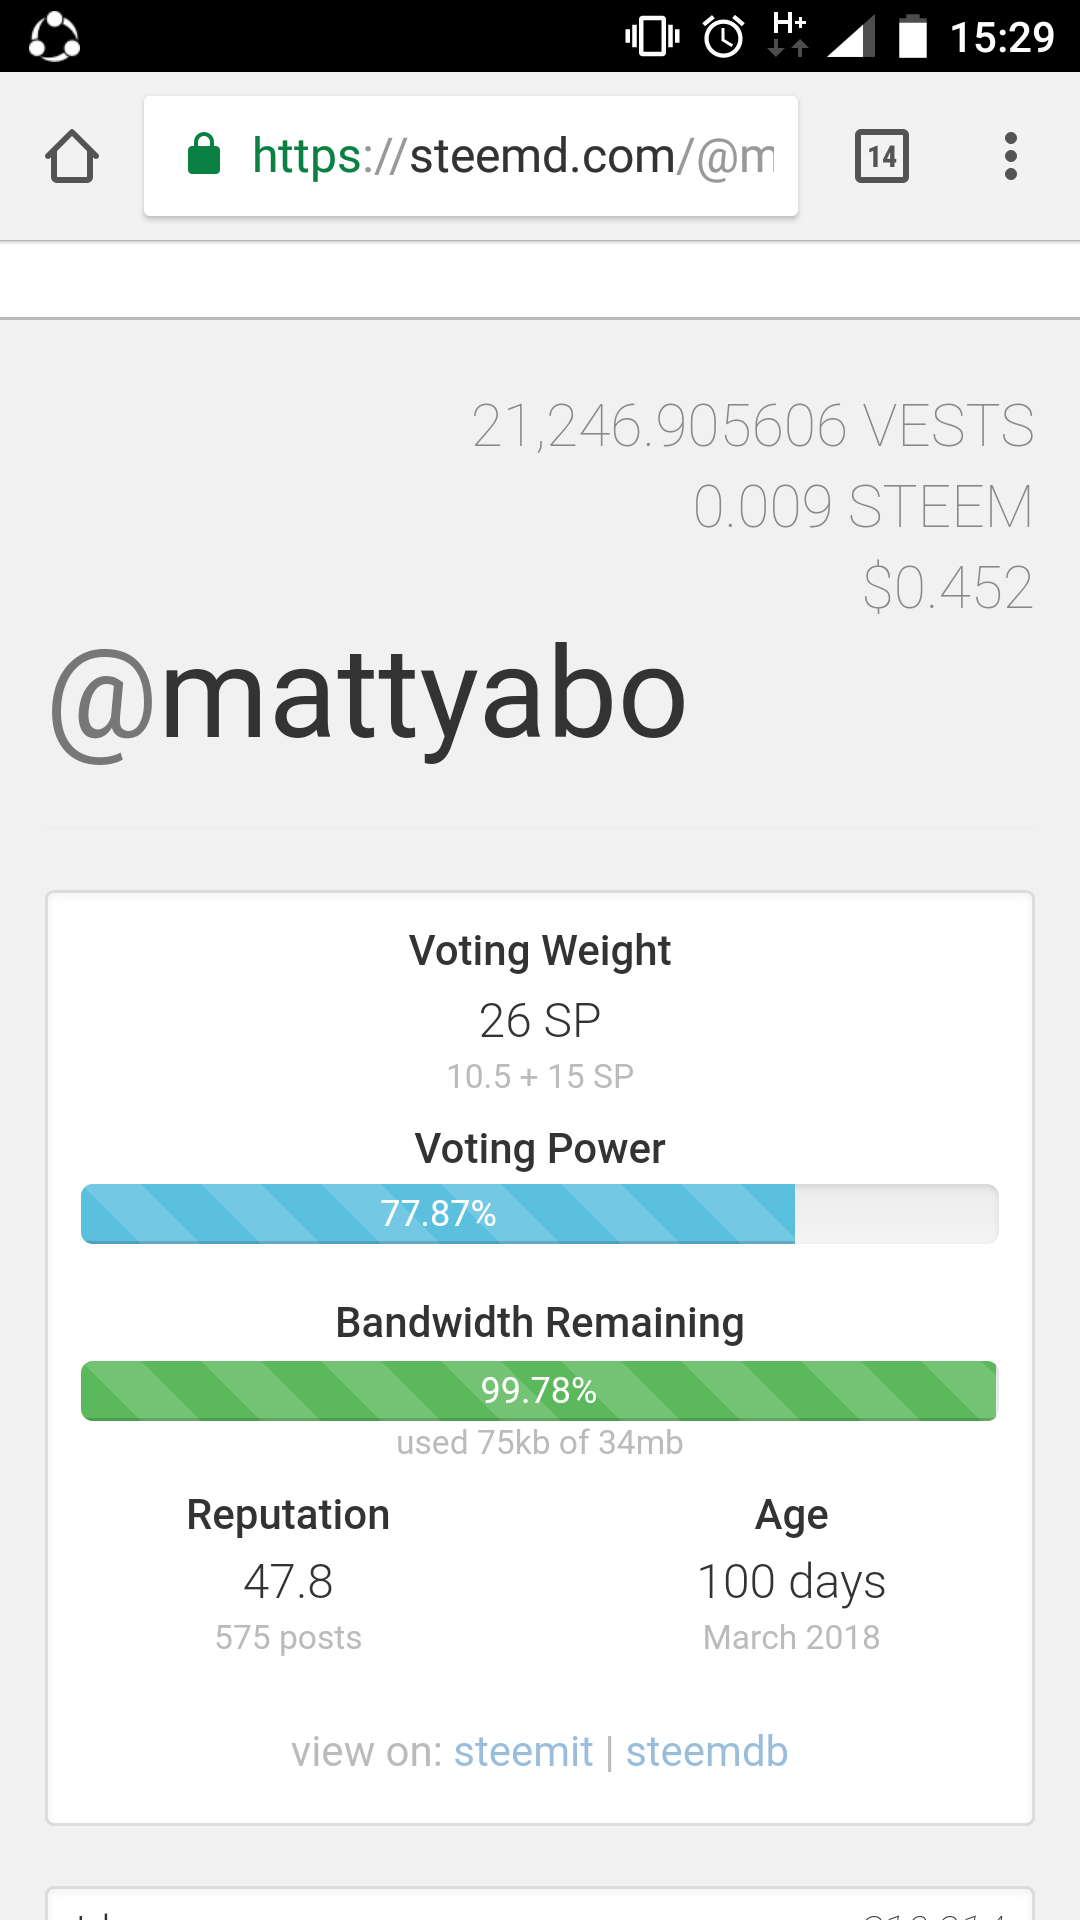The image size is (1080, 1920).
Task: Tap the sharing app notification icon
Action: (x=54, y=37)
